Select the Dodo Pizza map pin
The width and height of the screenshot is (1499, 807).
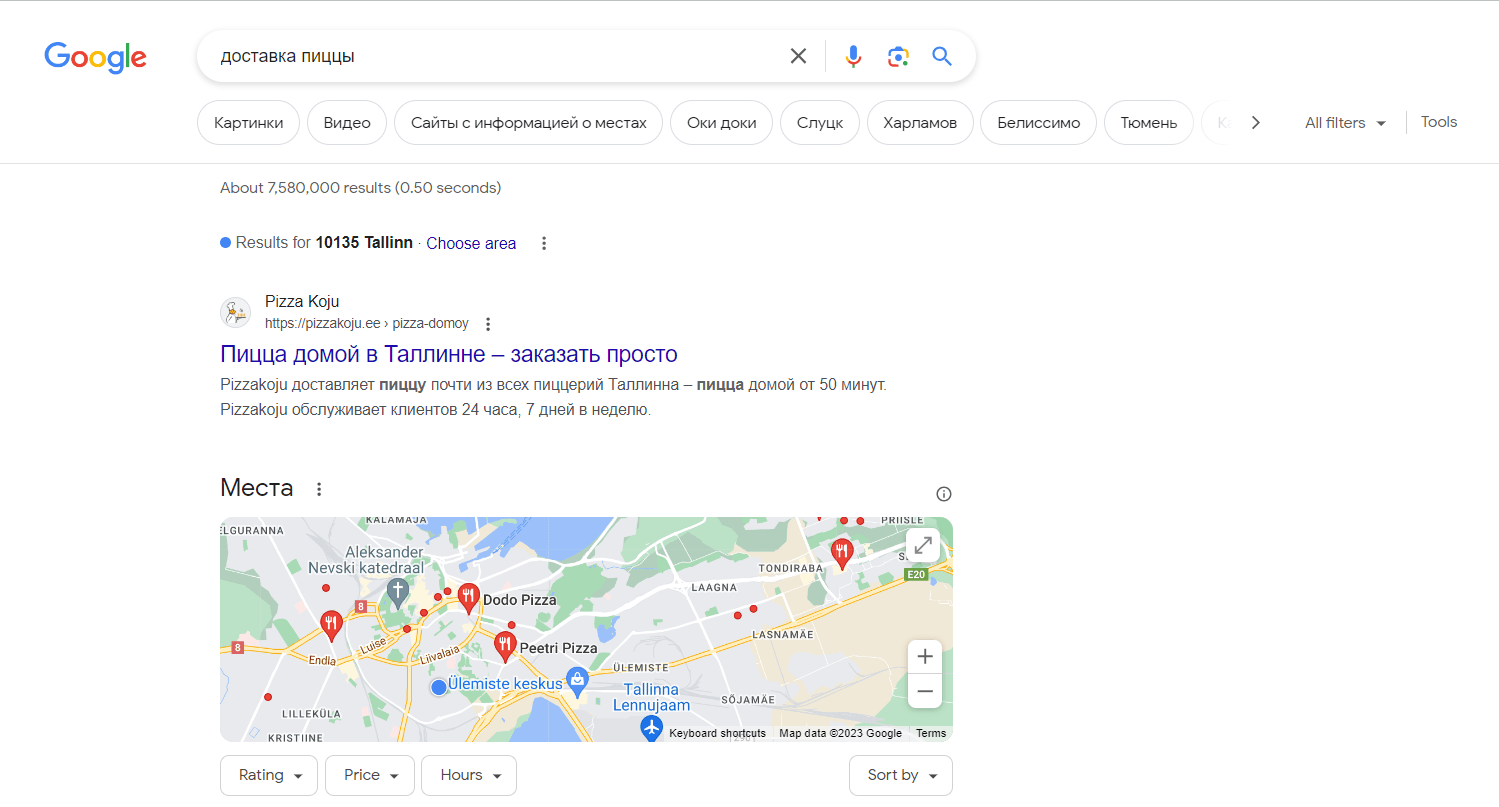point(467,598)
